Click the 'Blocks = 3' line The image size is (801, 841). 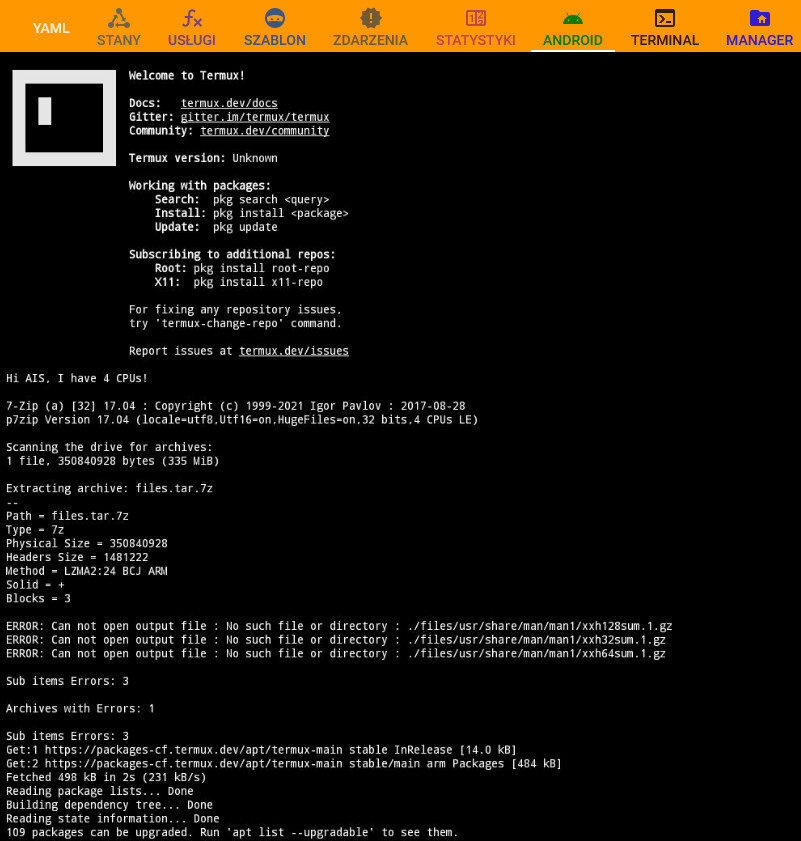38,599
